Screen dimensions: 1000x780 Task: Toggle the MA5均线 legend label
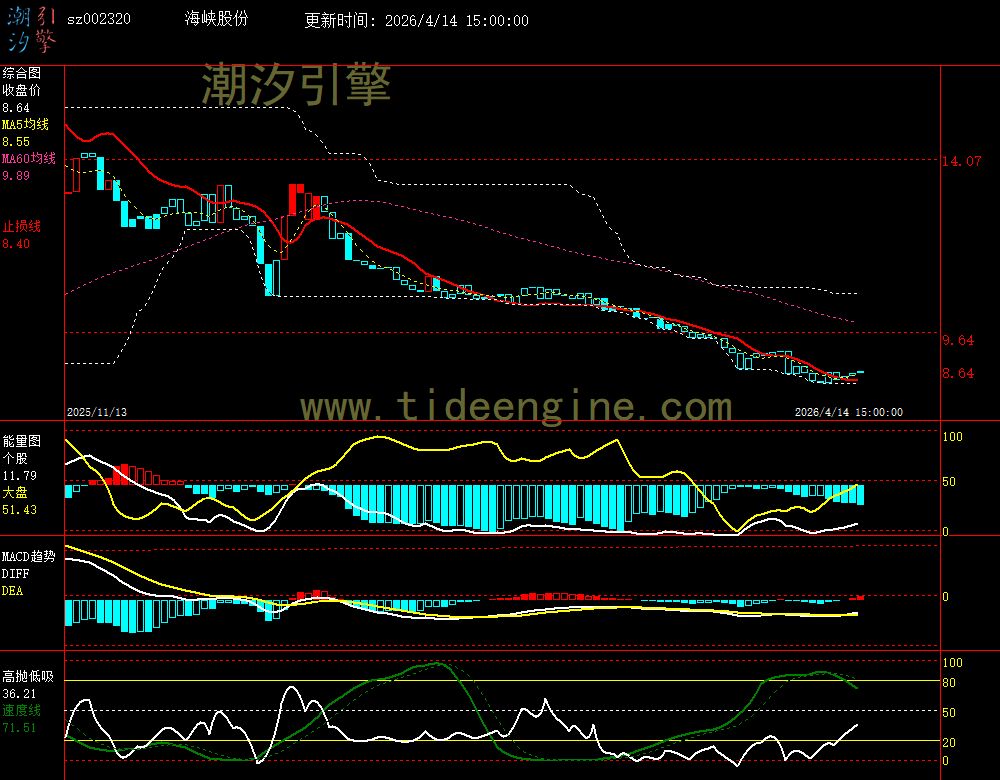23,125
